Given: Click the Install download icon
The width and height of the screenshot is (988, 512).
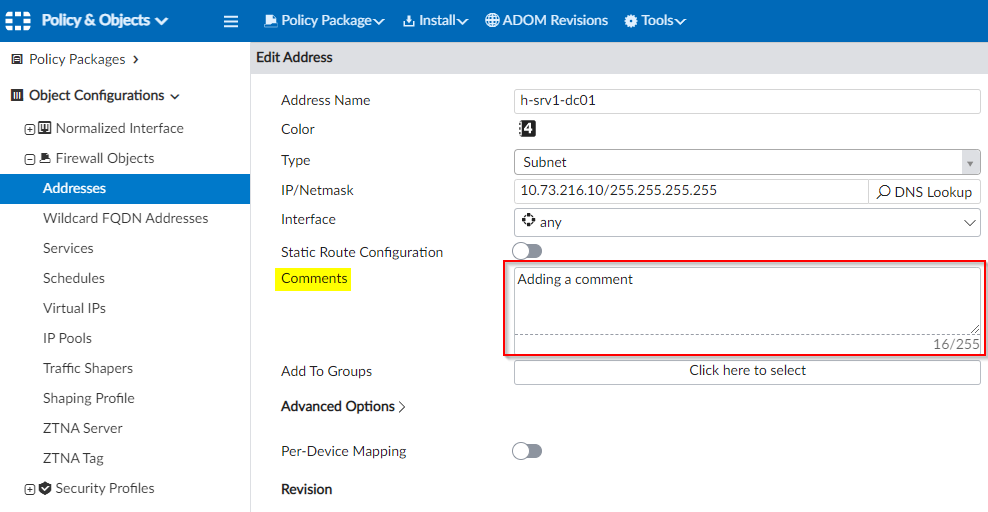Looking at the screenshot, I should coord(408,21).
